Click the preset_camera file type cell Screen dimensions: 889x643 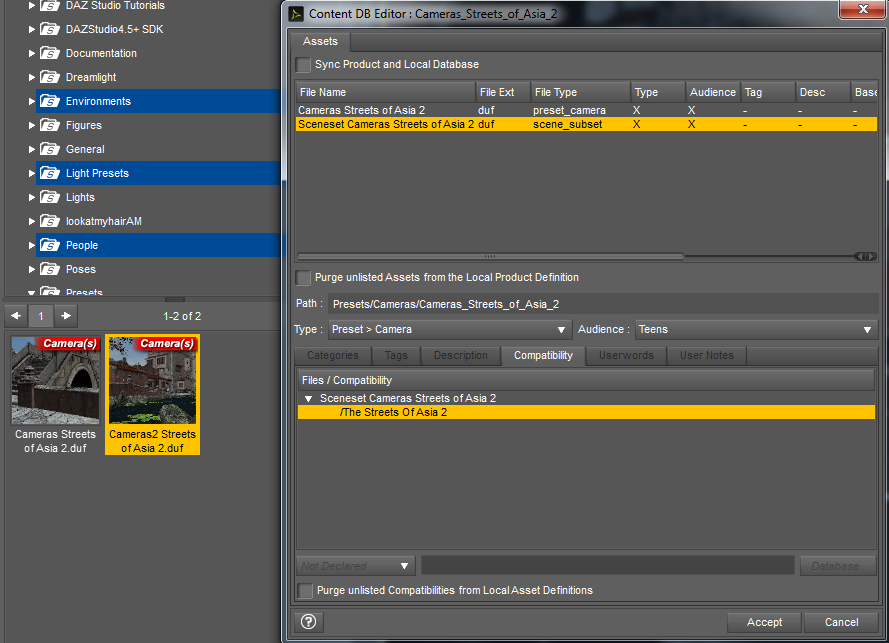click(569, 110)
